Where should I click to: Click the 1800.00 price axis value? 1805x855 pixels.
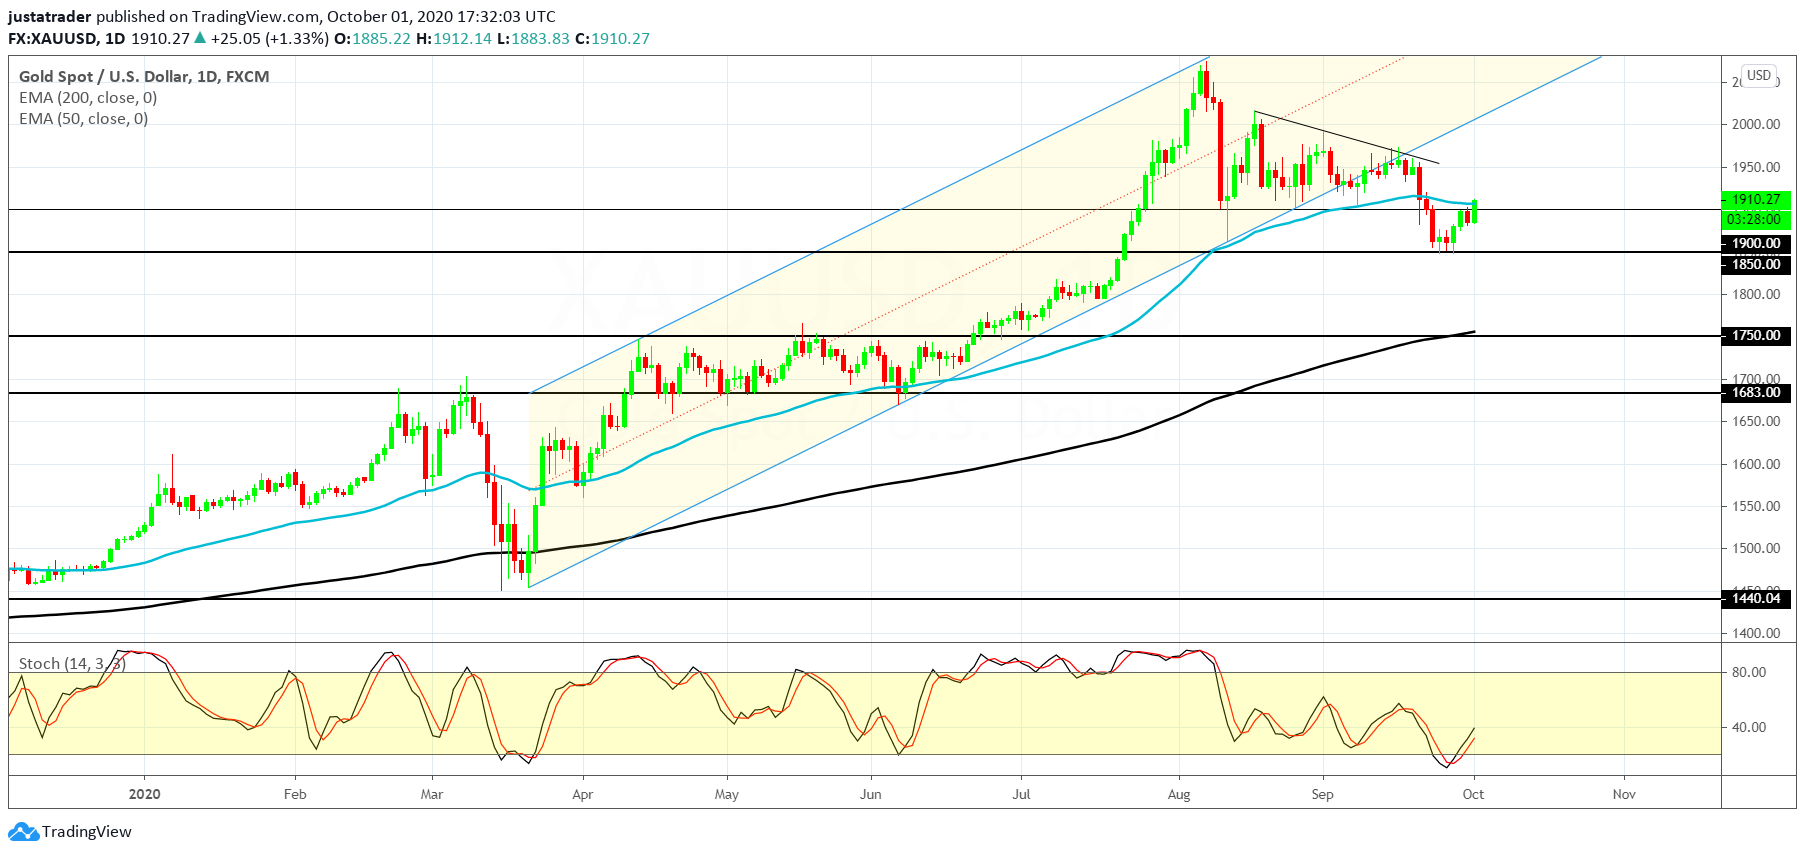1756,294
